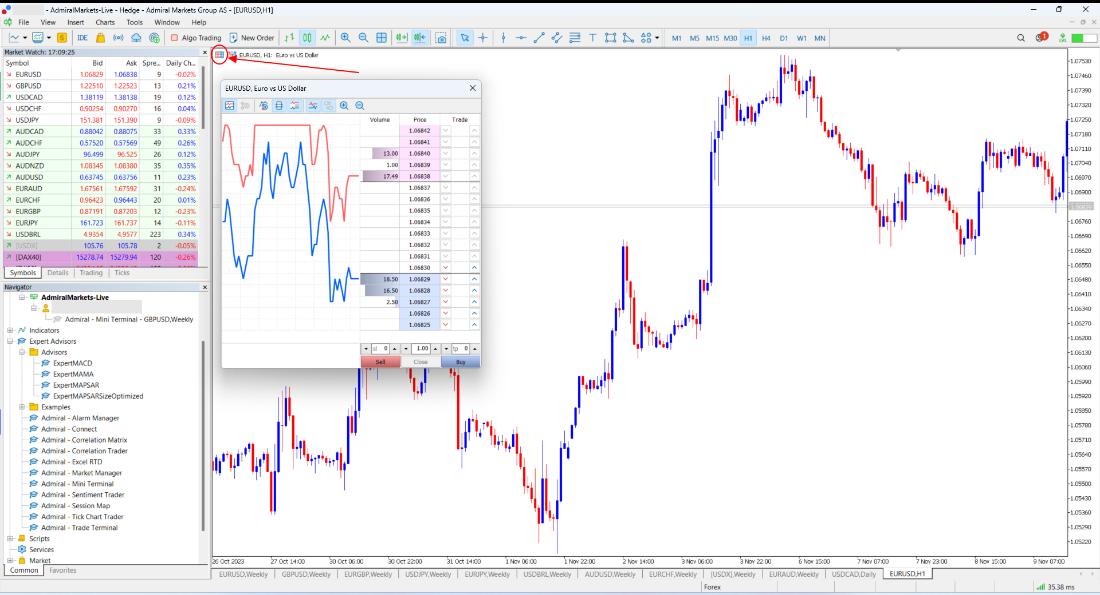Viewport: 1100px width, 595px height.
Task: Zoom out on the main chart
Action: click(x=363, y=38)
